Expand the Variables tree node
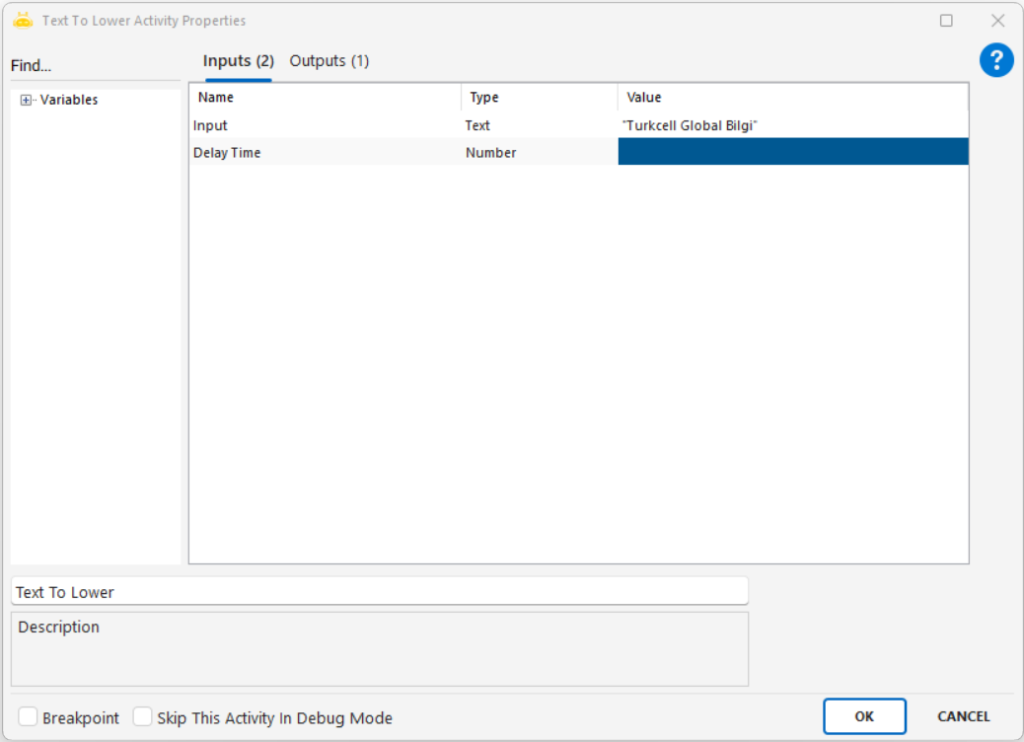The height and width of the screenshot is (742, 1024). (27, 100)
